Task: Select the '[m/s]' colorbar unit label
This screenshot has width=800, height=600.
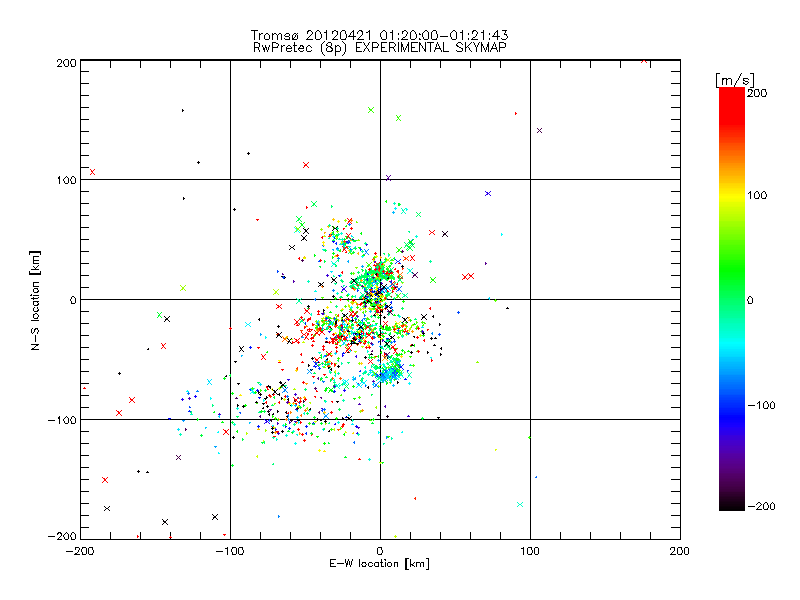Action: [x=734, y=80]
